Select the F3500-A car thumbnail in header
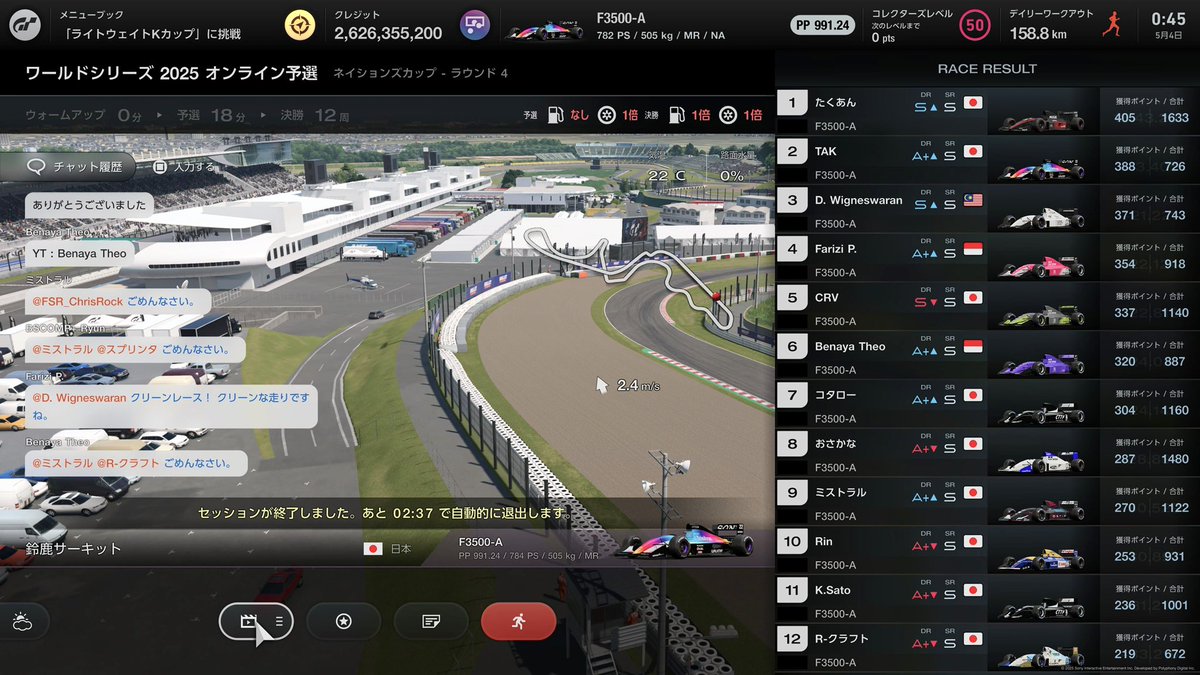 (545, 27)
